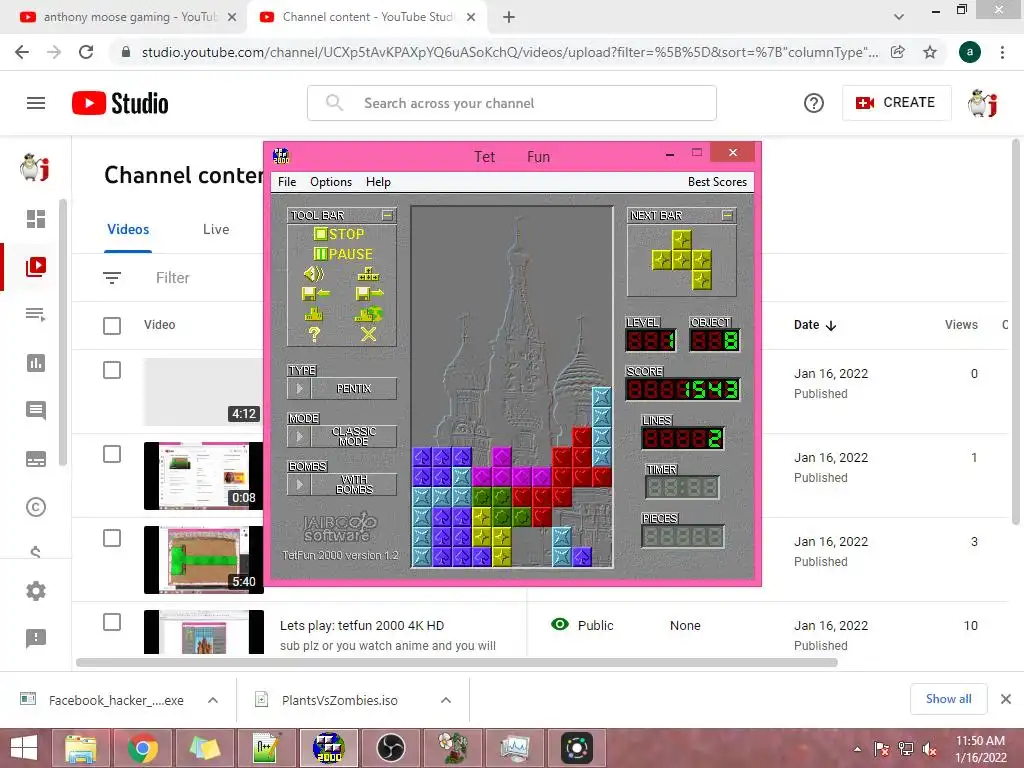Open the Dashboard icon in Studio sidebar
The image size is (1024, 768).
pyautogui.click(x=36, y=219)
